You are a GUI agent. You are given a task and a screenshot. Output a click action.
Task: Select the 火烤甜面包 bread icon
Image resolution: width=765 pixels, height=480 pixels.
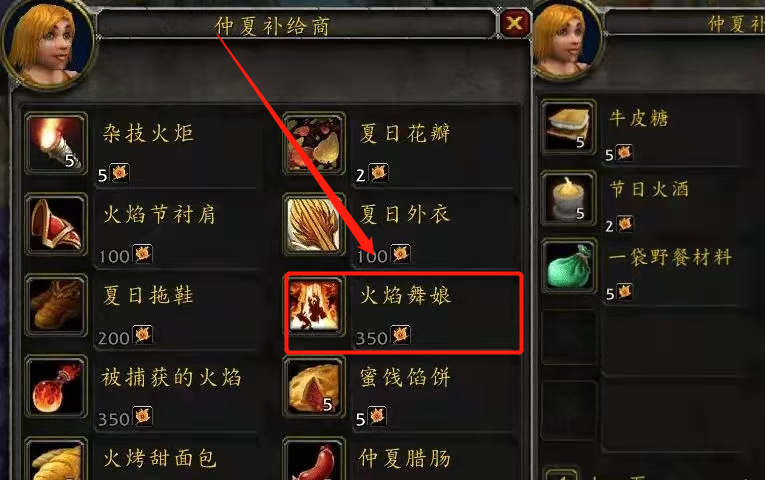pos(56,460)
